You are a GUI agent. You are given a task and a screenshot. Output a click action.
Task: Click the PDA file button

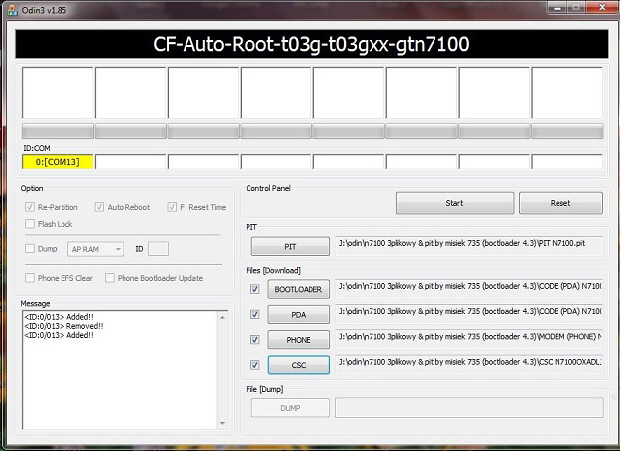coord(299,315)
